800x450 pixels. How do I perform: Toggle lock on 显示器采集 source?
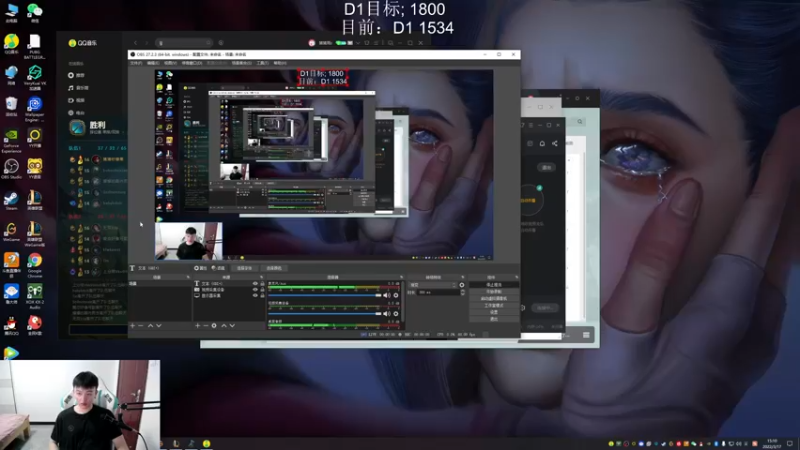click(262, 295)
